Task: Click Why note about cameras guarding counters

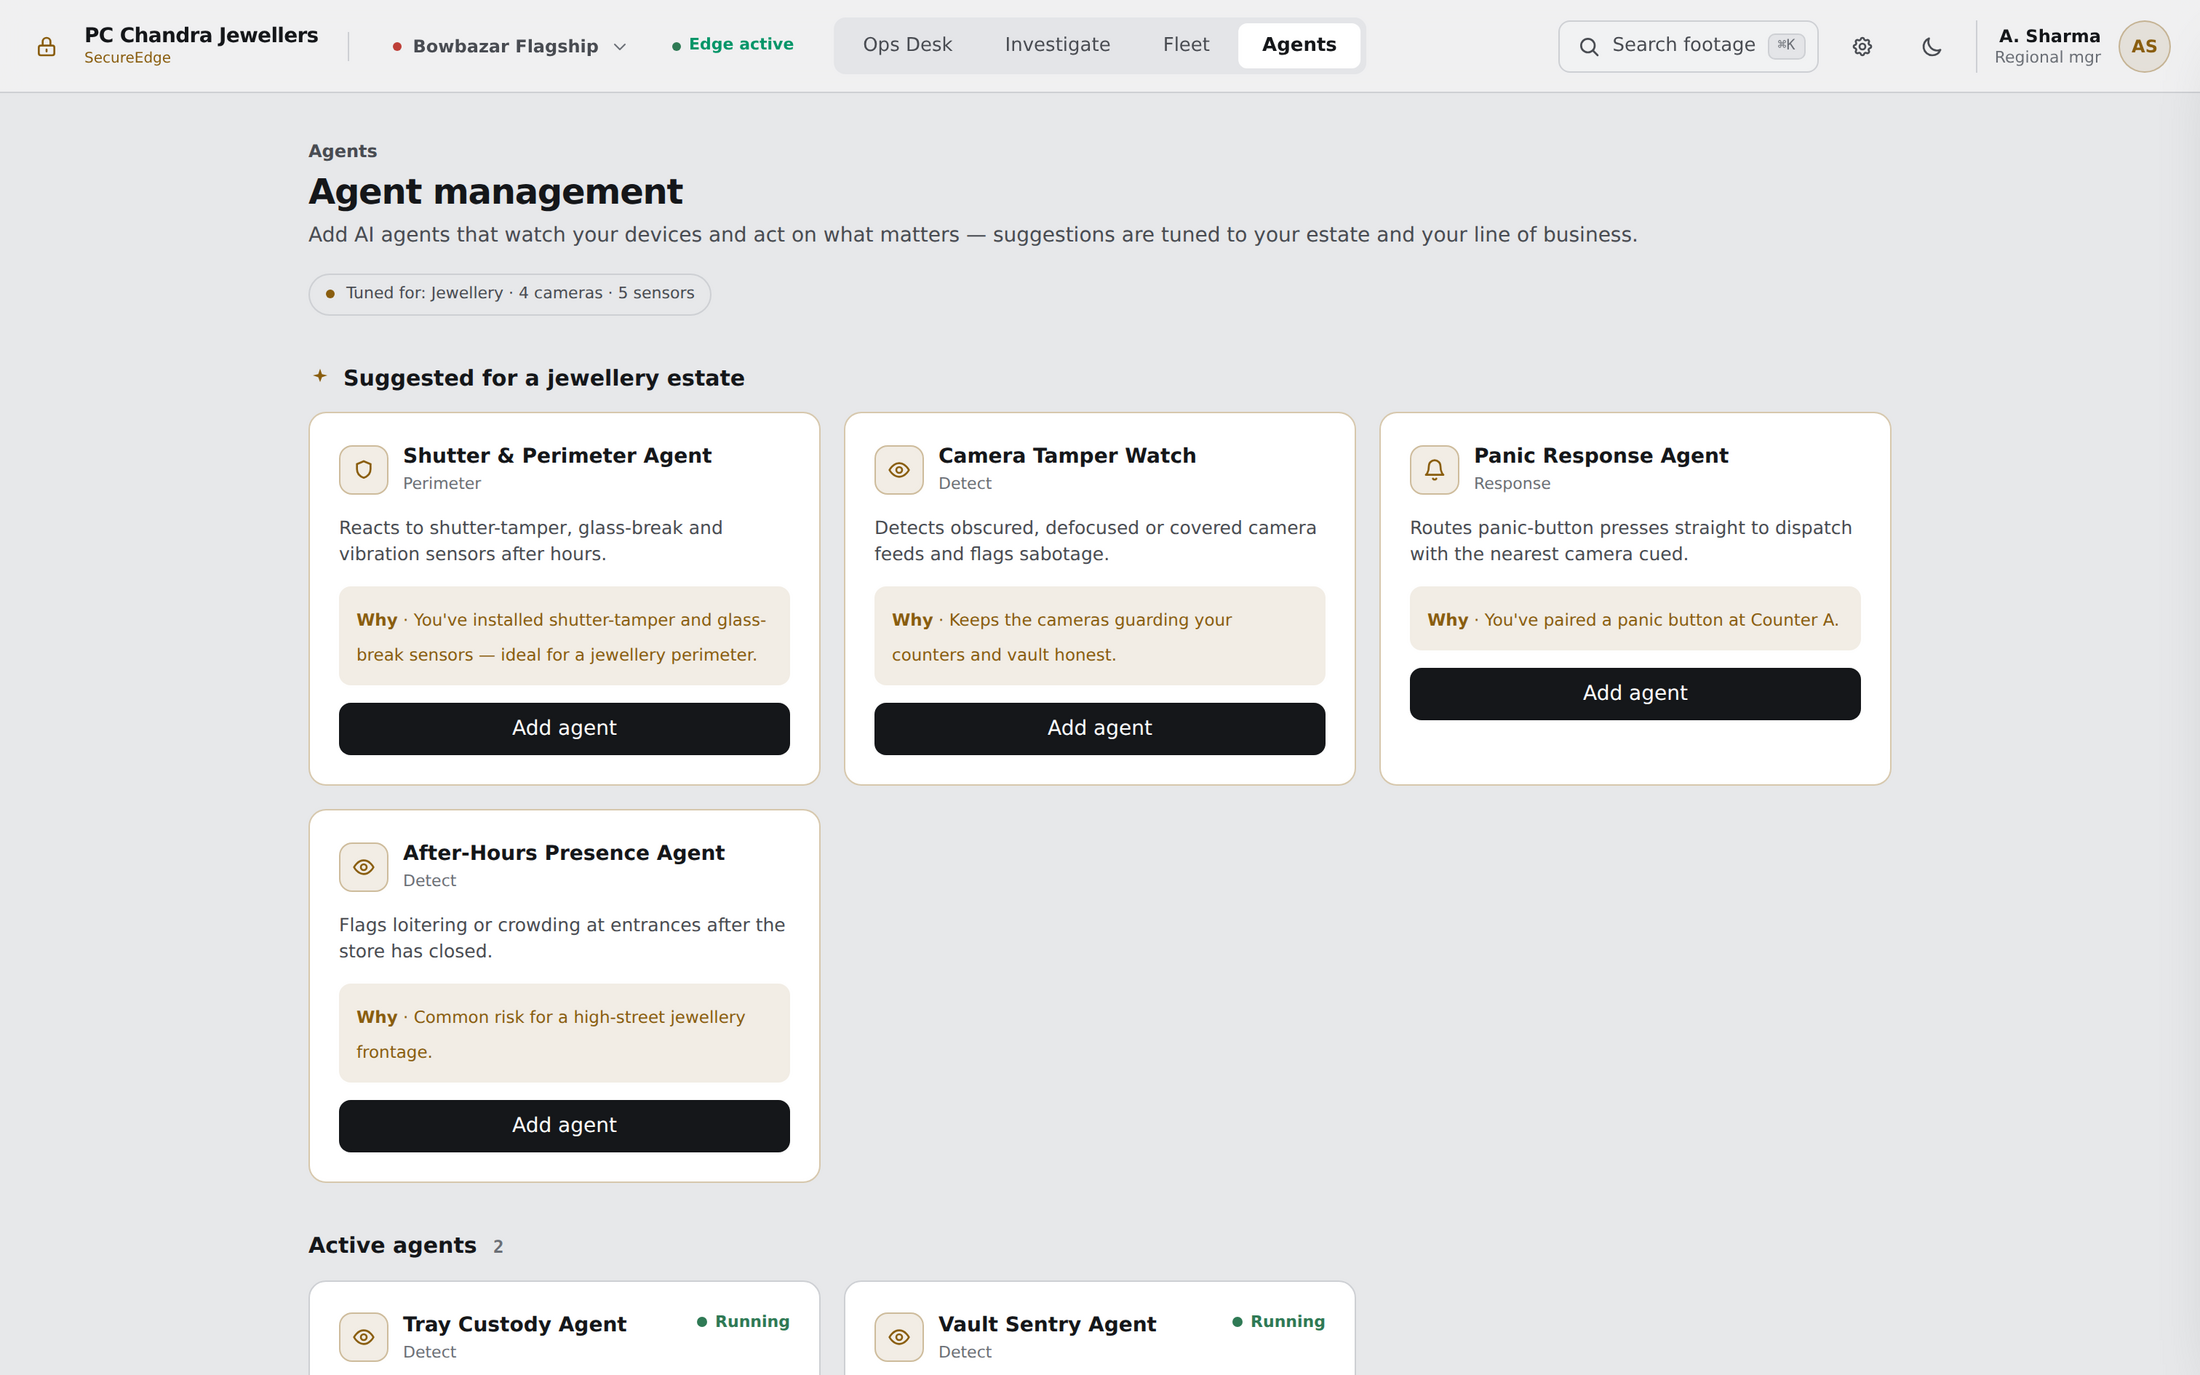Action: 1099,636
